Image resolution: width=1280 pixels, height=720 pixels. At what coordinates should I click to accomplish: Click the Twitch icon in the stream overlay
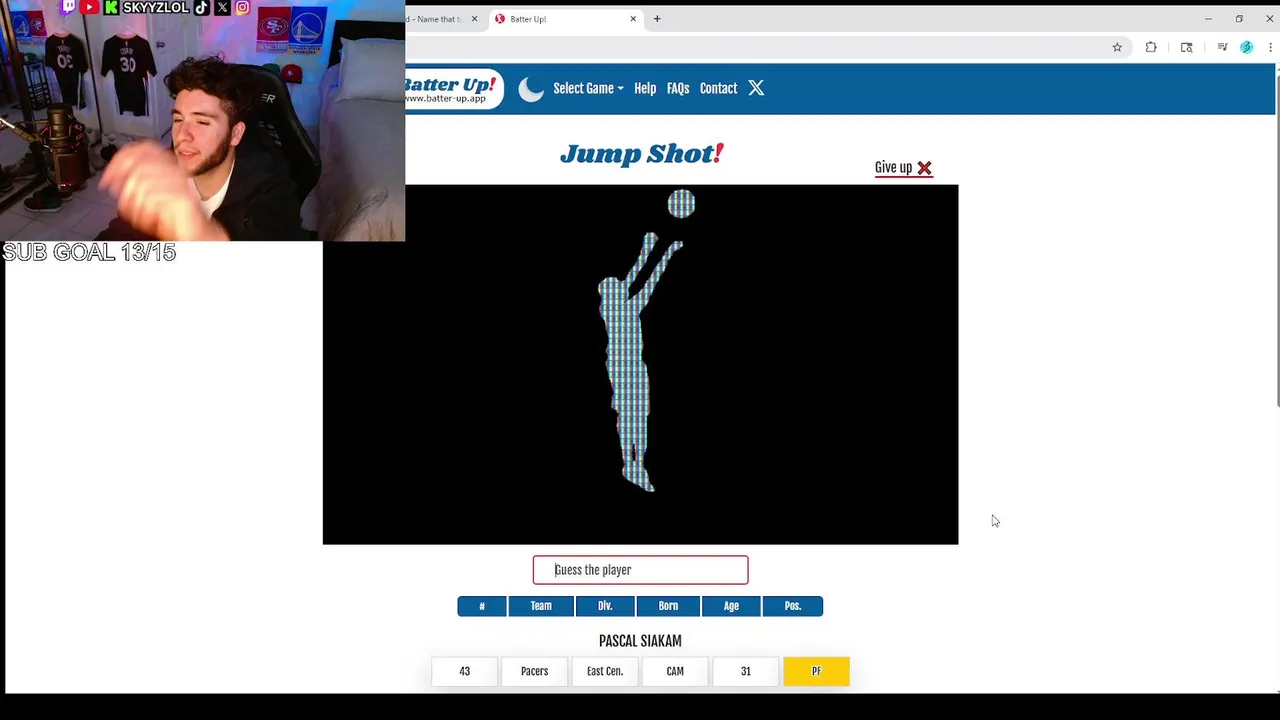(x=68, y=7)
